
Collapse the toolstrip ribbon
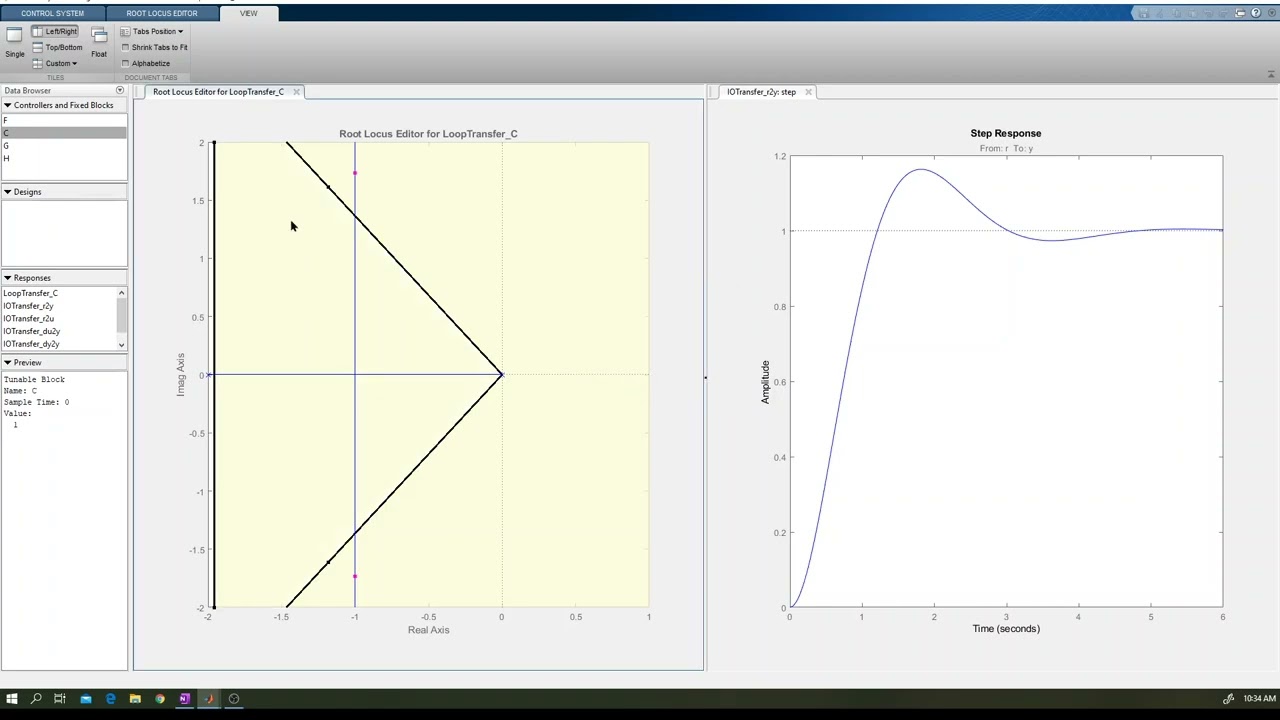(x=1271, y=75)
